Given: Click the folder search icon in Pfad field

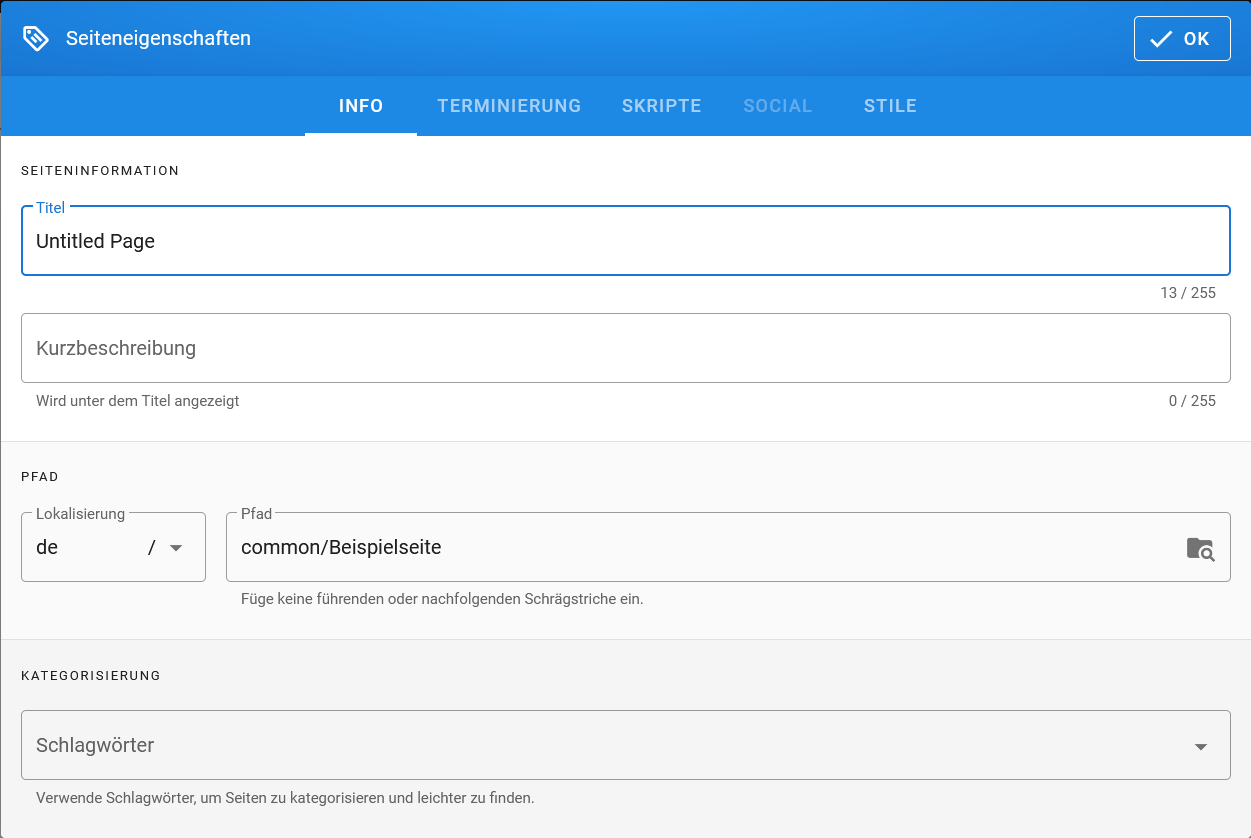Looking at the screenshot, I should click(x=1200, y=548).
